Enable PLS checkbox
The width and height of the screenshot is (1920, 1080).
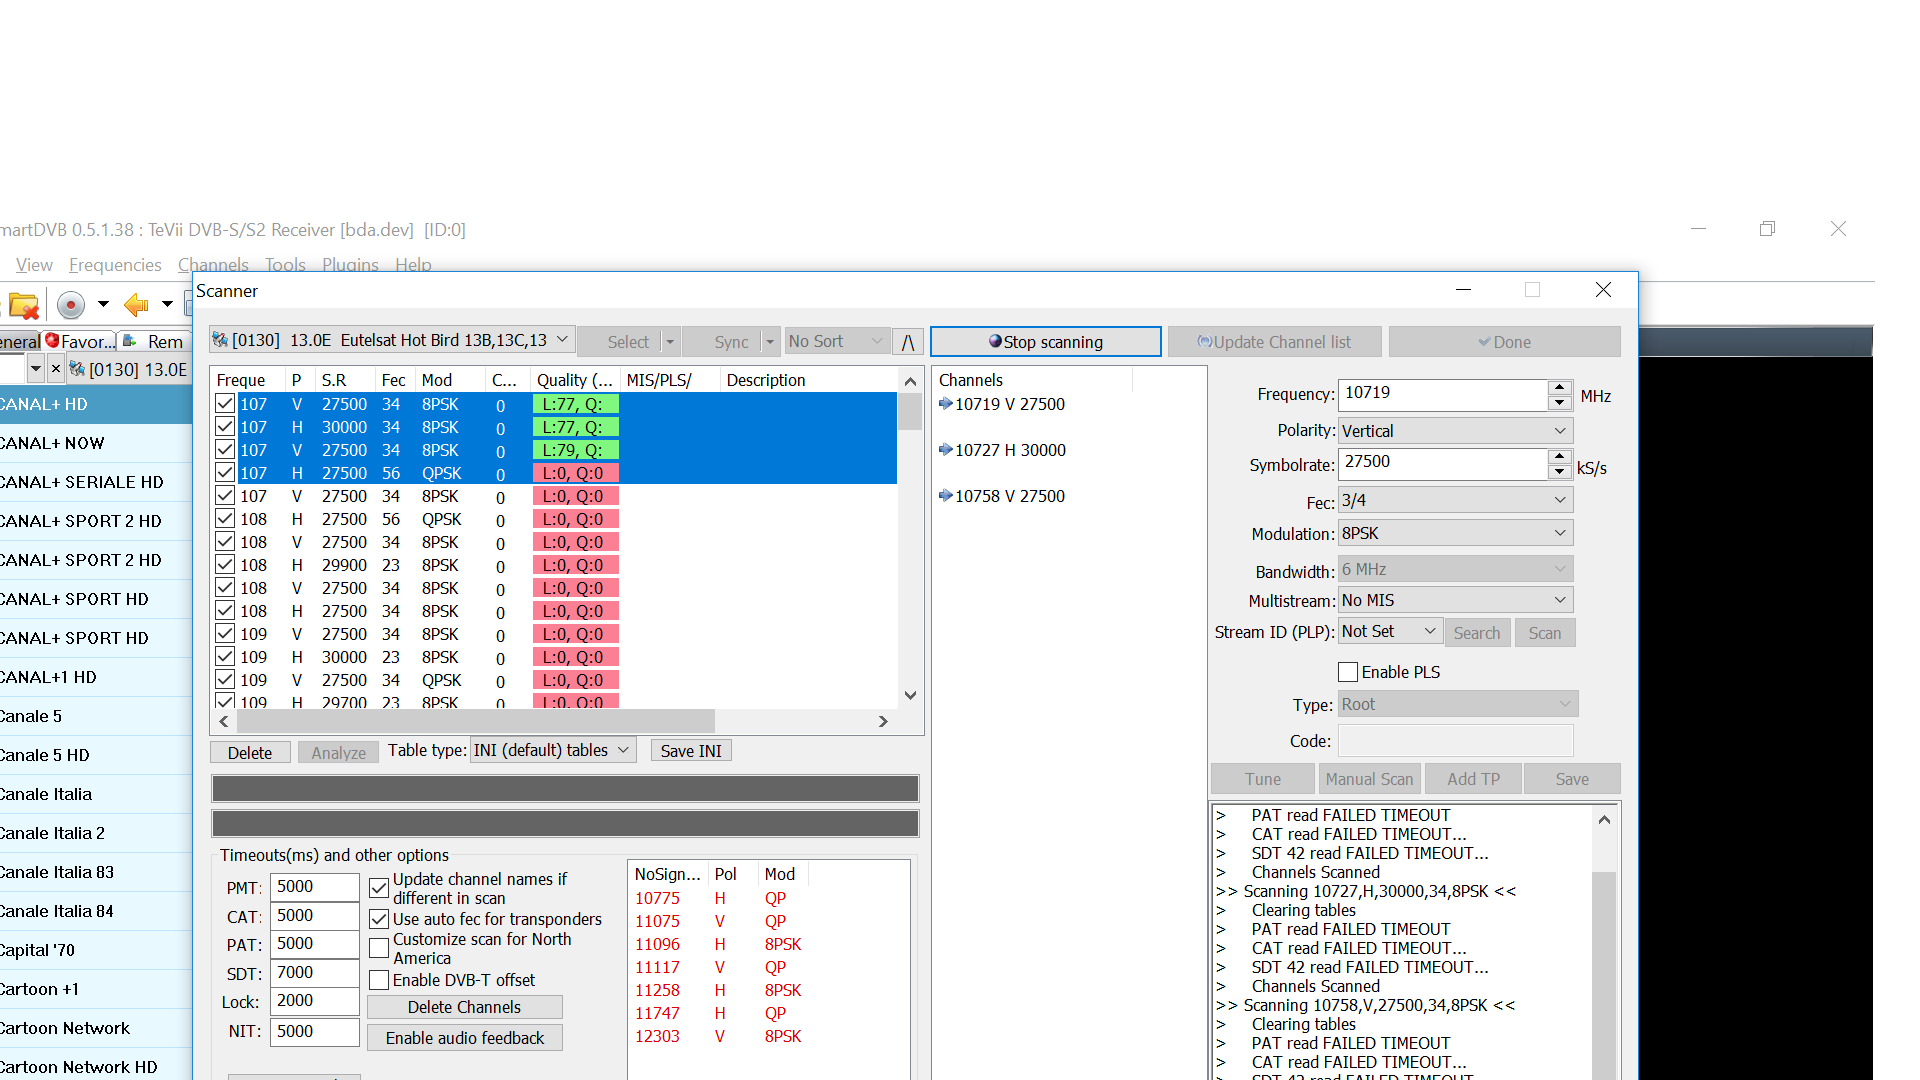1348,672
